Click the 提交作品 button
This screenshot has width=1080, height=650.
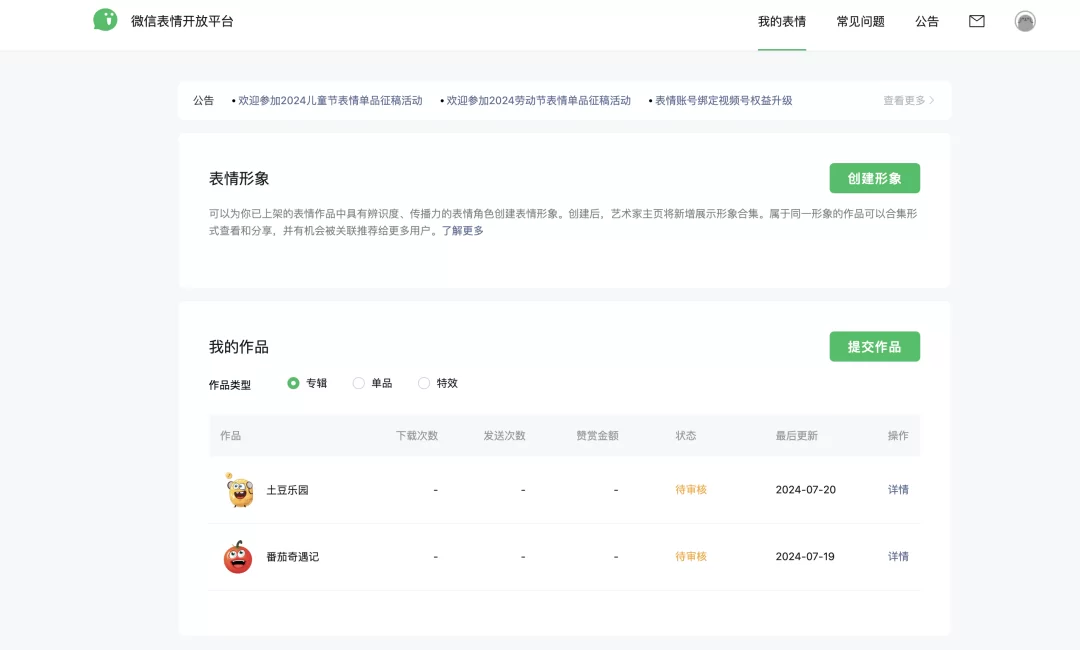tap(874, 346)
